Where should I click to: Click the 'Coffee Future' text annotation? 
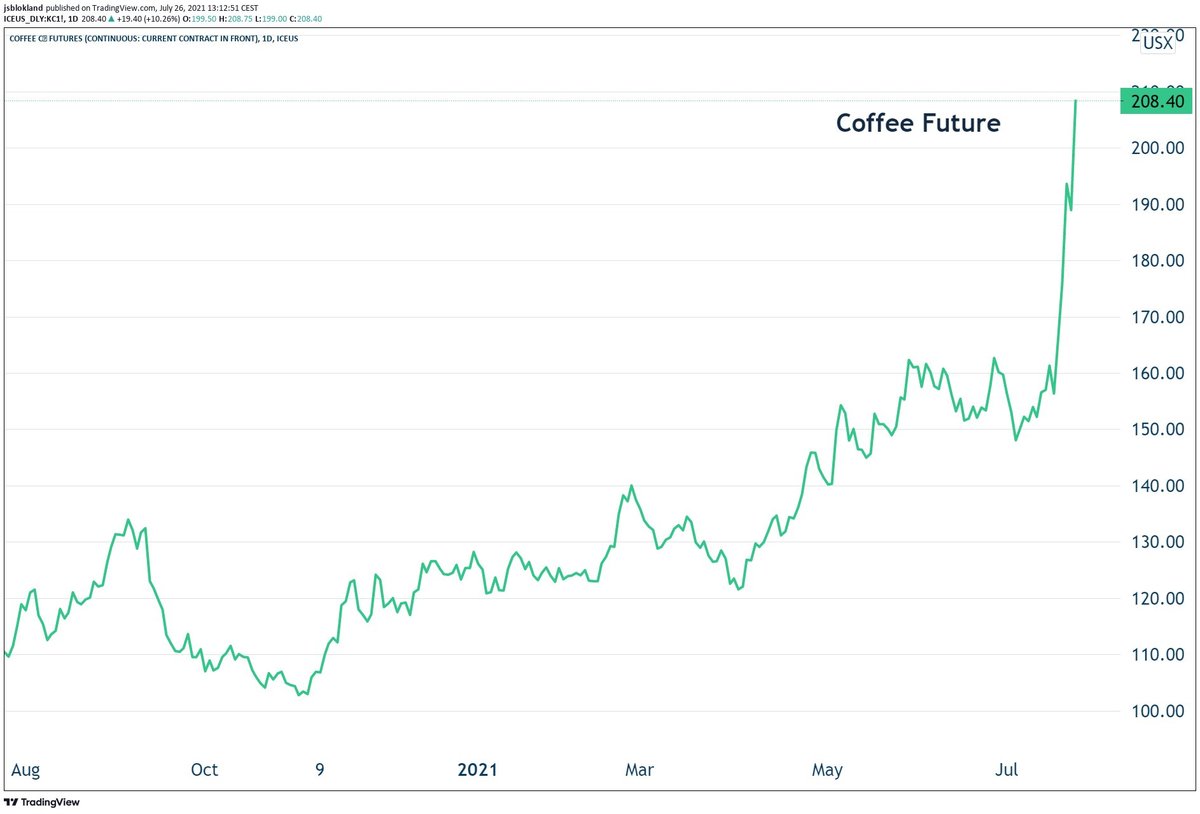point(918,124)
